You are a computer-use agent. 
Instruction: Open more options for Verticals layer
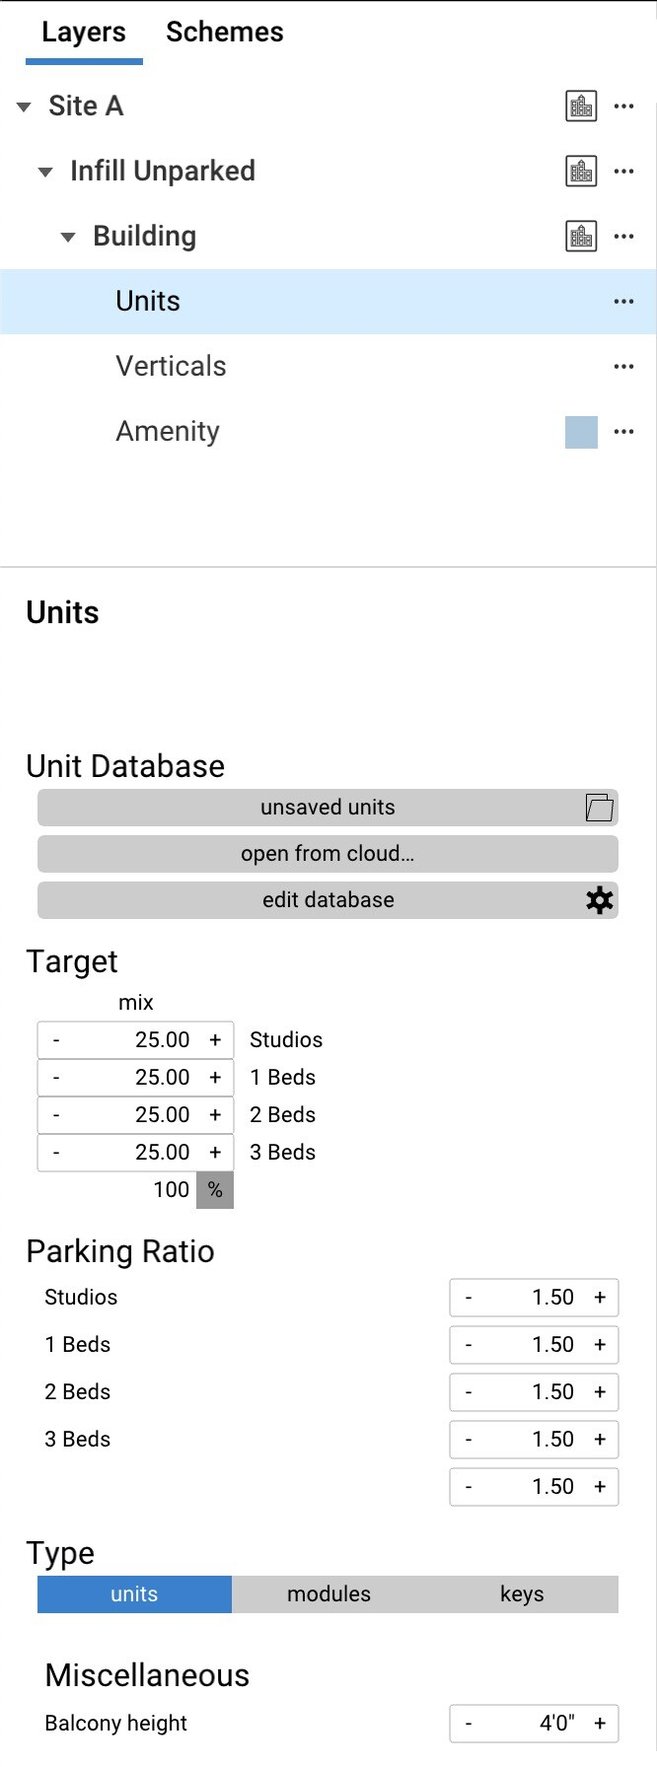624,366
